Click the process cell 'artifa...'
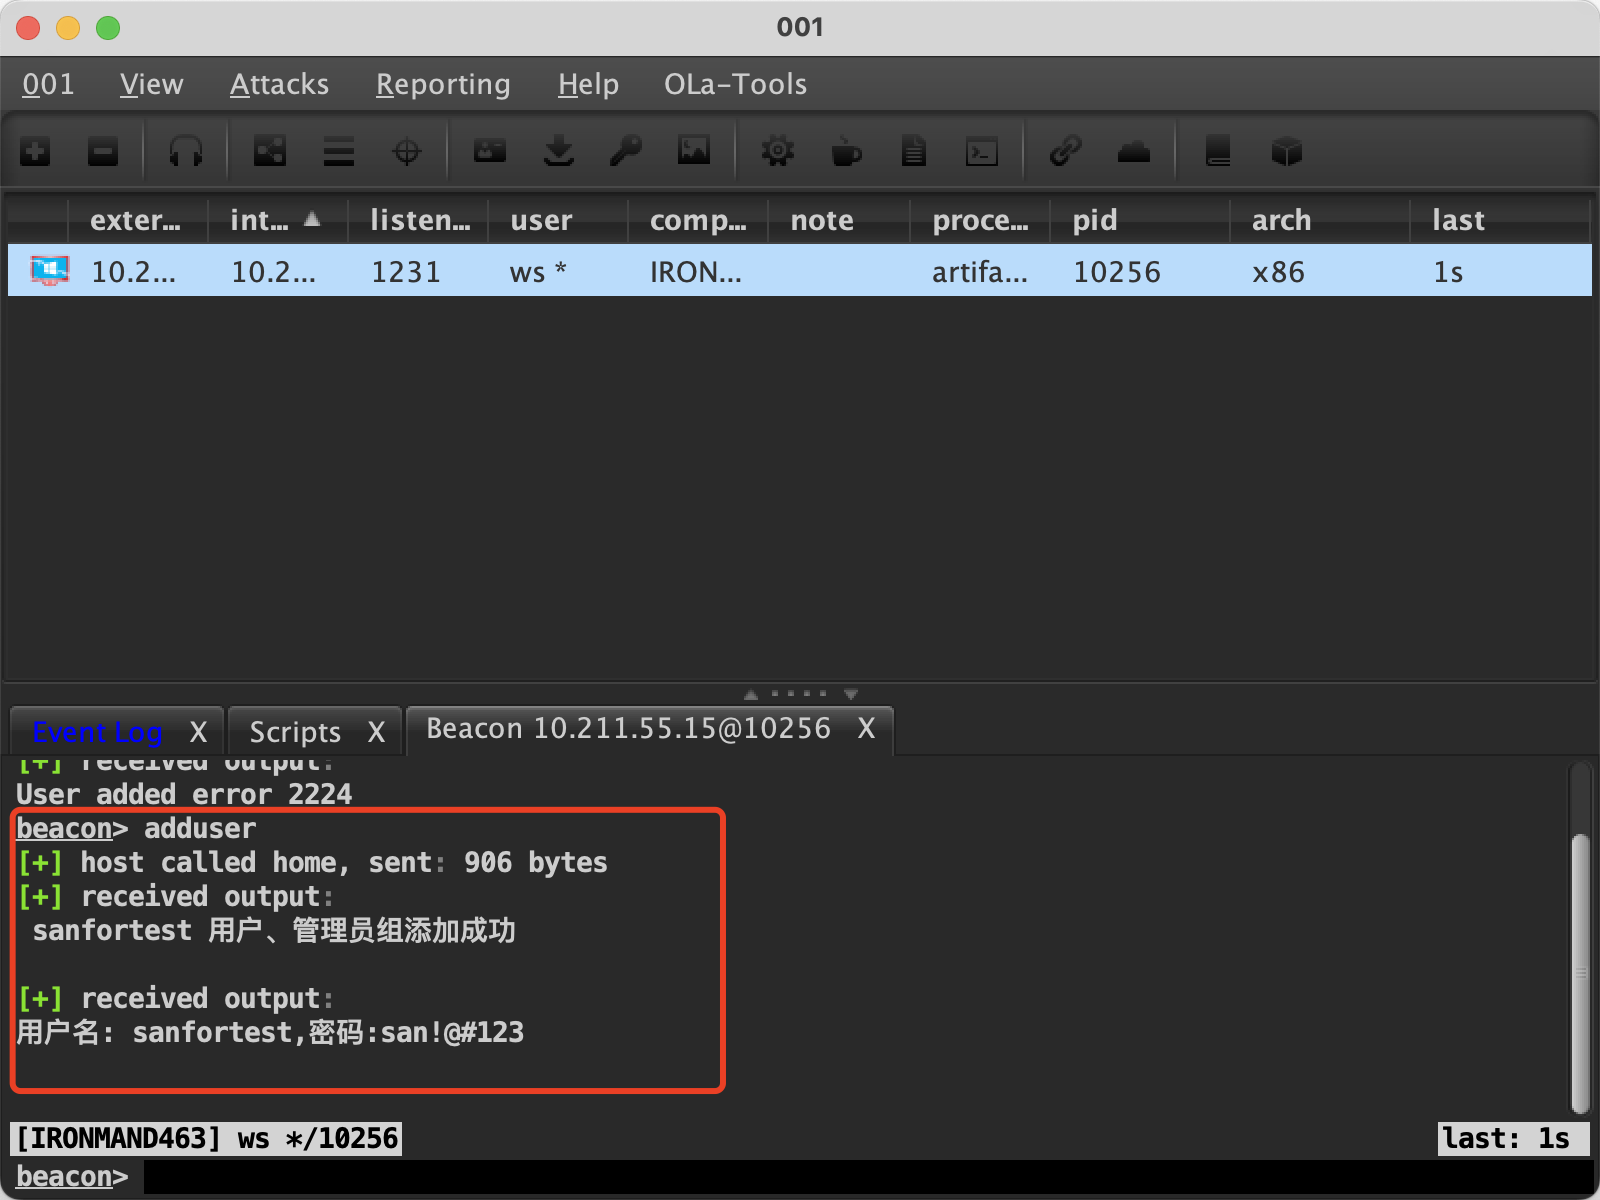Image resolution: width=1600 pixels, height=1200 pixels. click(980, 272)
